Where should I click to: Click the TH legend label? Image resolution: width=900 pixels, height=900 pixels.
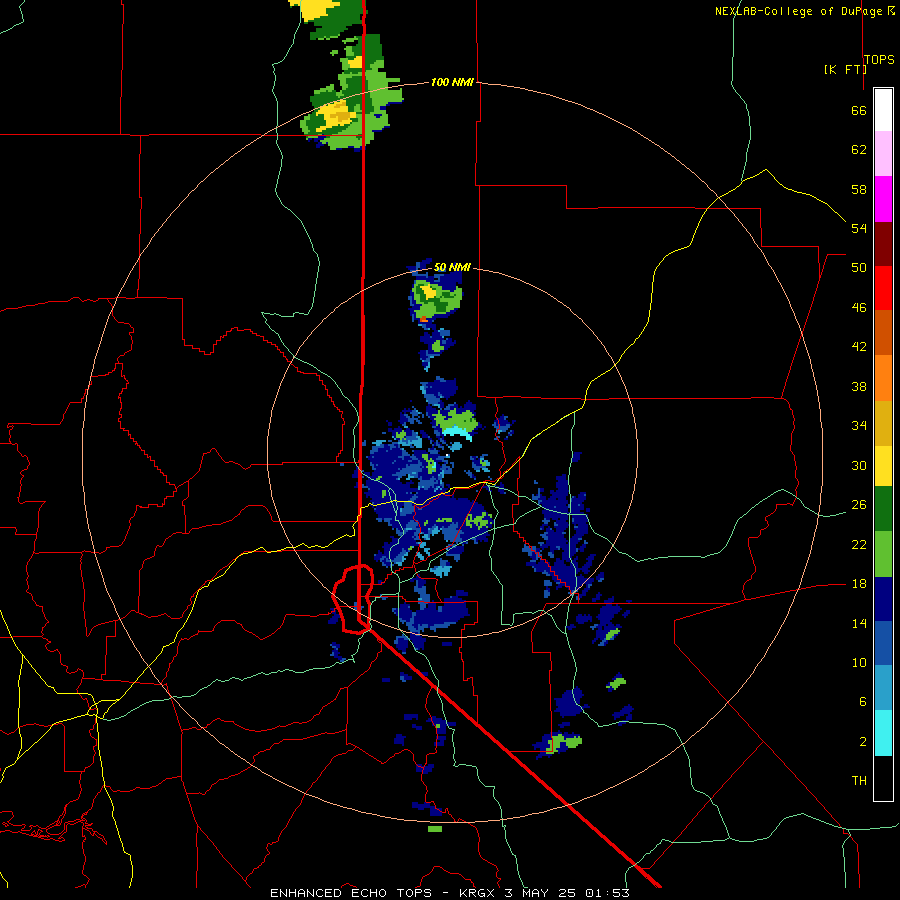pyautogui.click(x=859, y=781)
